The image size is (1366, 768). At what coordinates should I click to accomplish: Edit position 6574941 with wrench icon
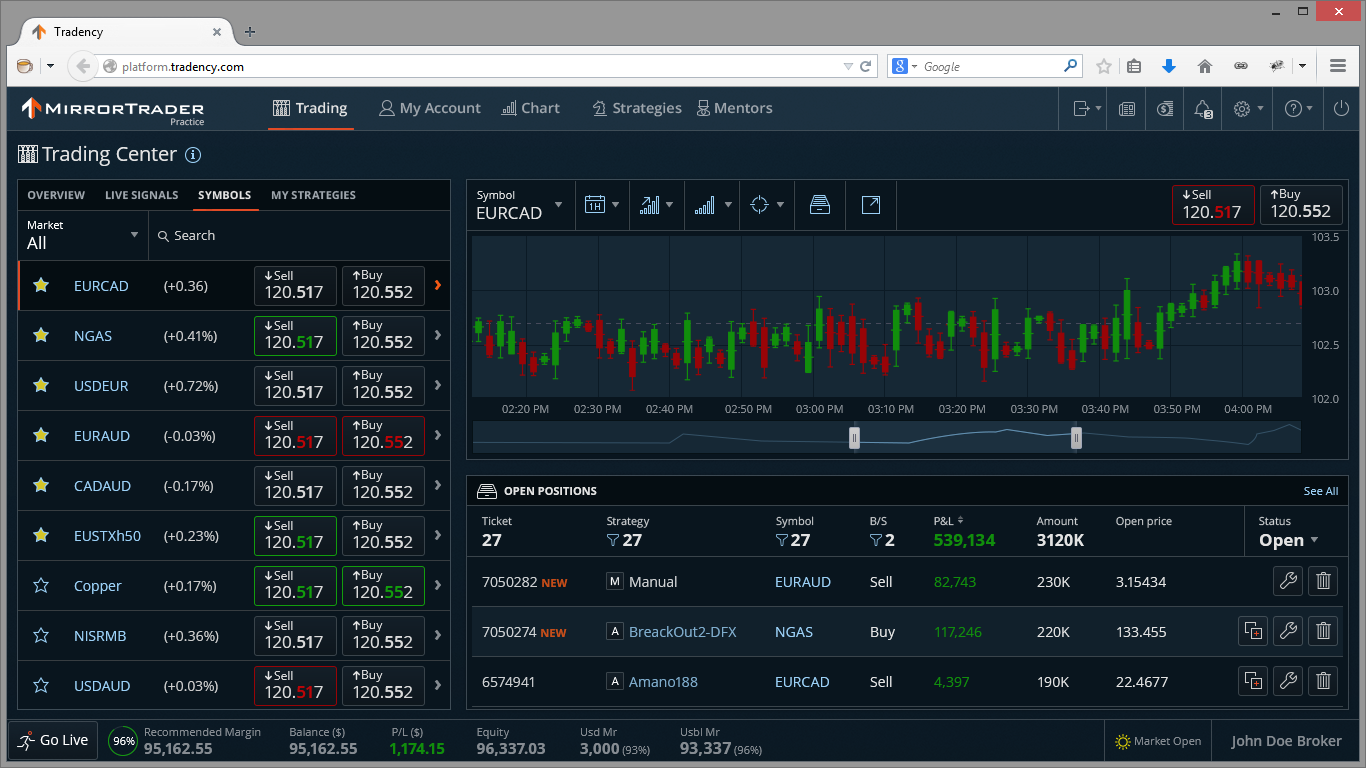coord(1288,681)
